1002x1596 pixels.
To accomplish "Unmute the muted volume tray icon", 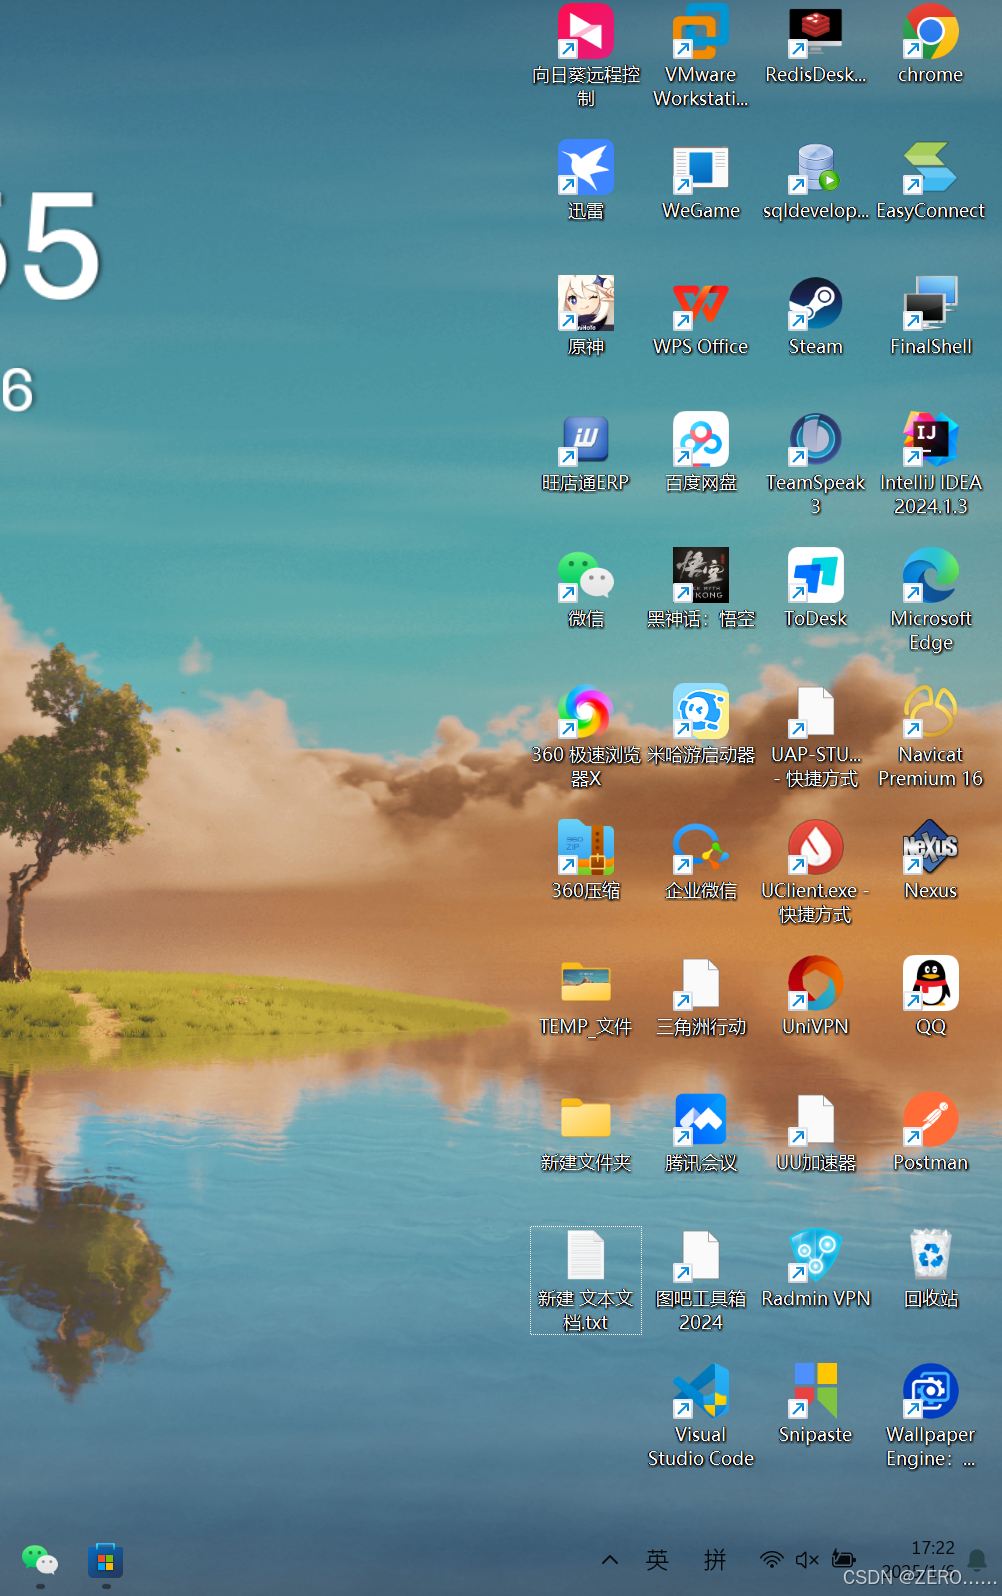I will point(807,1560).
